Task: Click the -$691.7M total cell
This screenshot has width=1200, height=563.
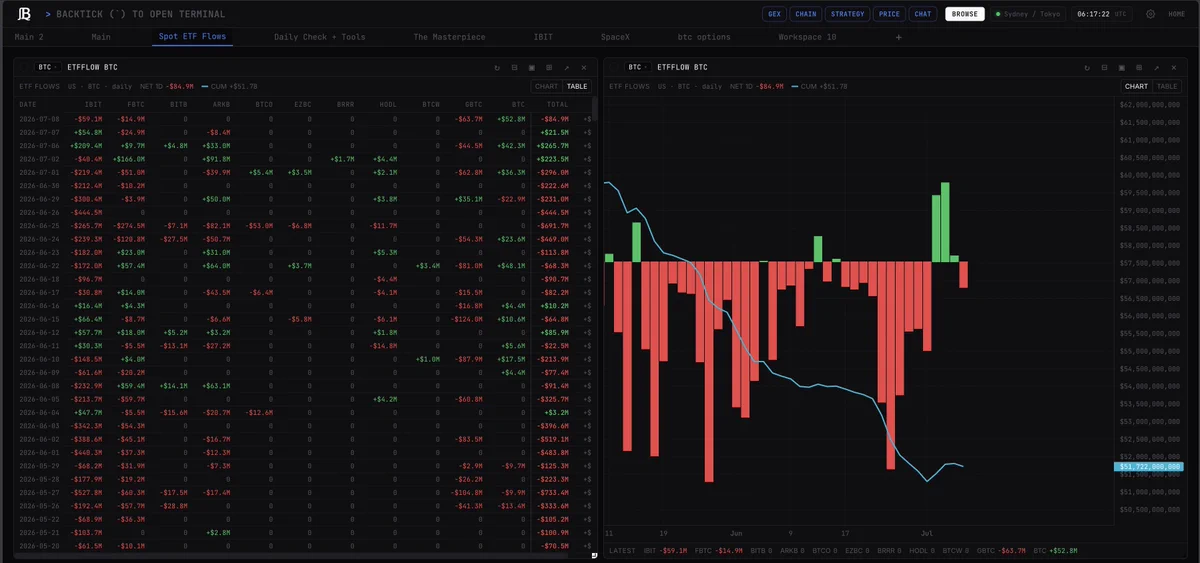Action: tap(552, 225)
